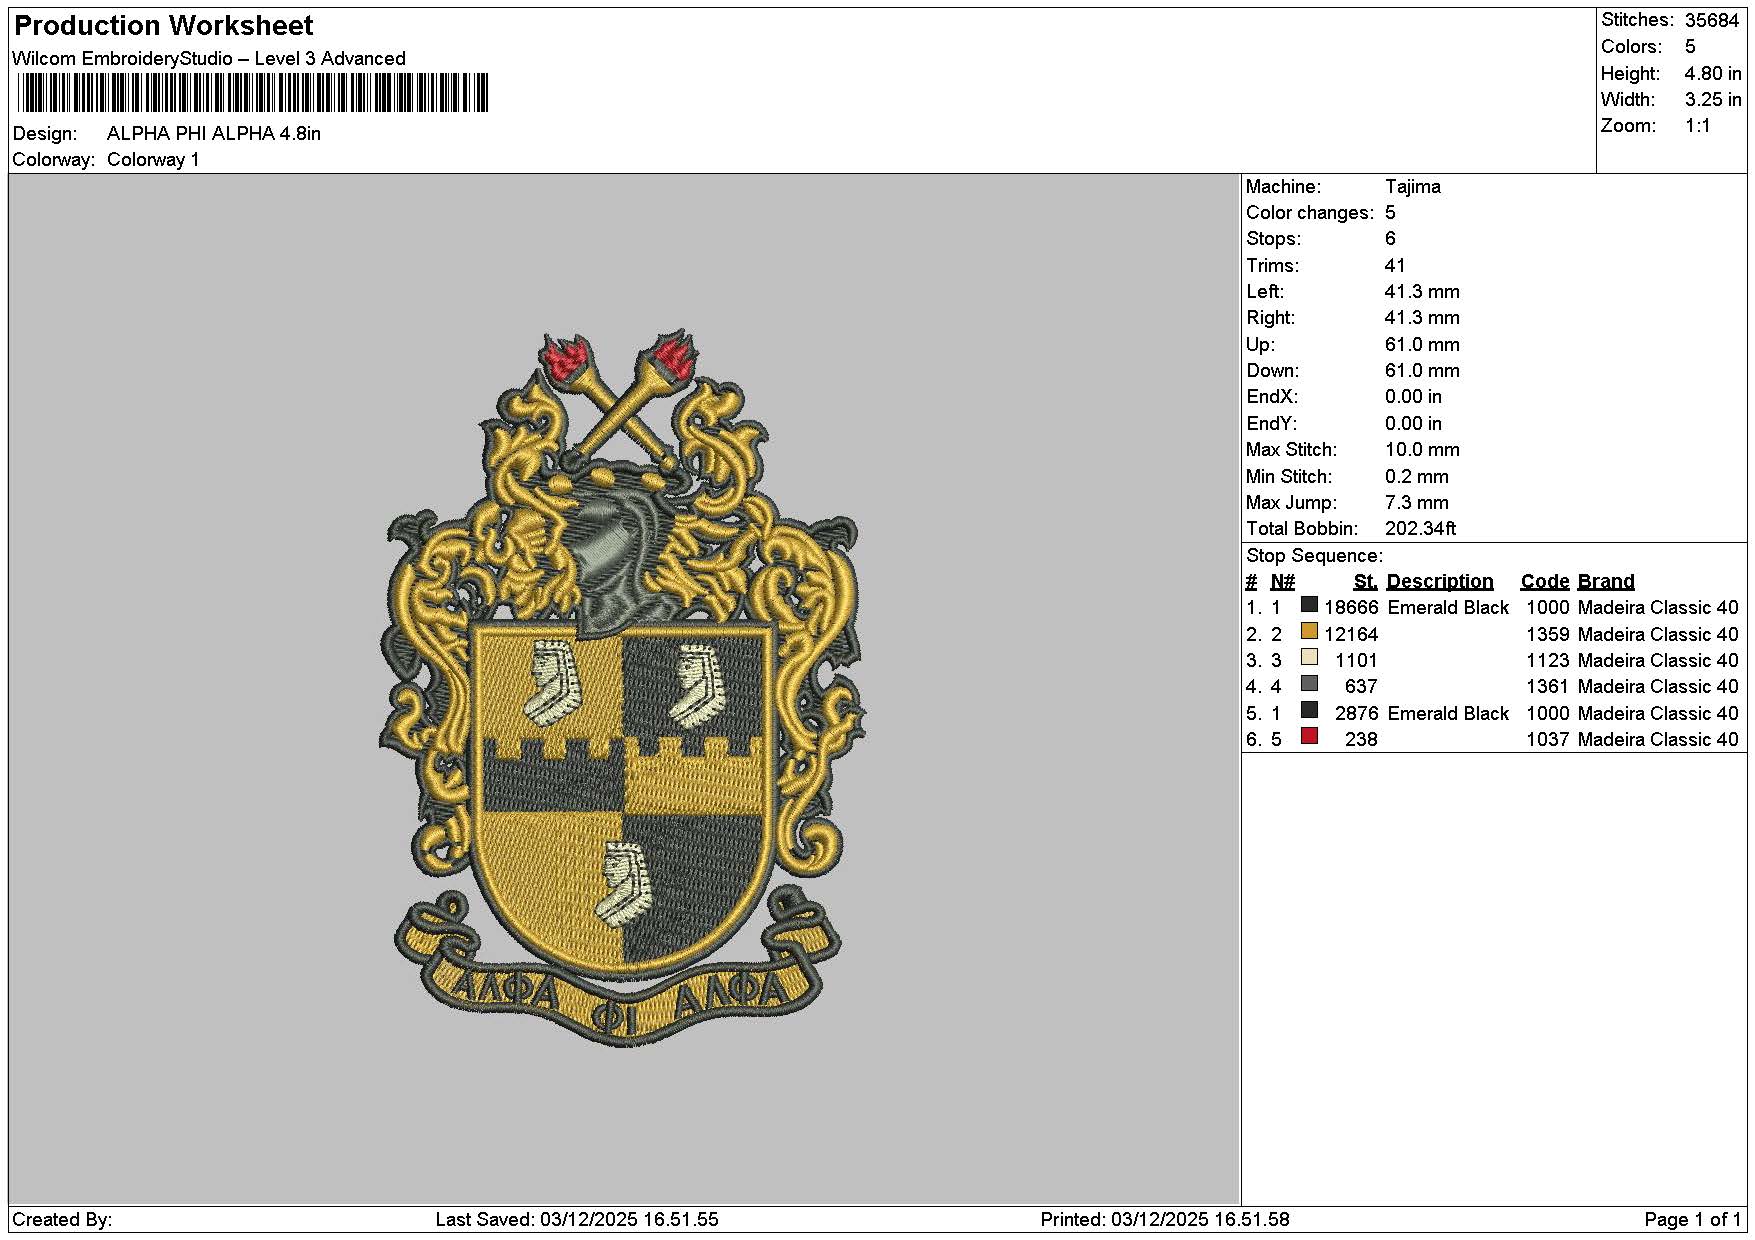The width and height of the screenshot is (1755, 1240).
Task: Click the 'Colorway 1' value
Action: coord(153,160)
